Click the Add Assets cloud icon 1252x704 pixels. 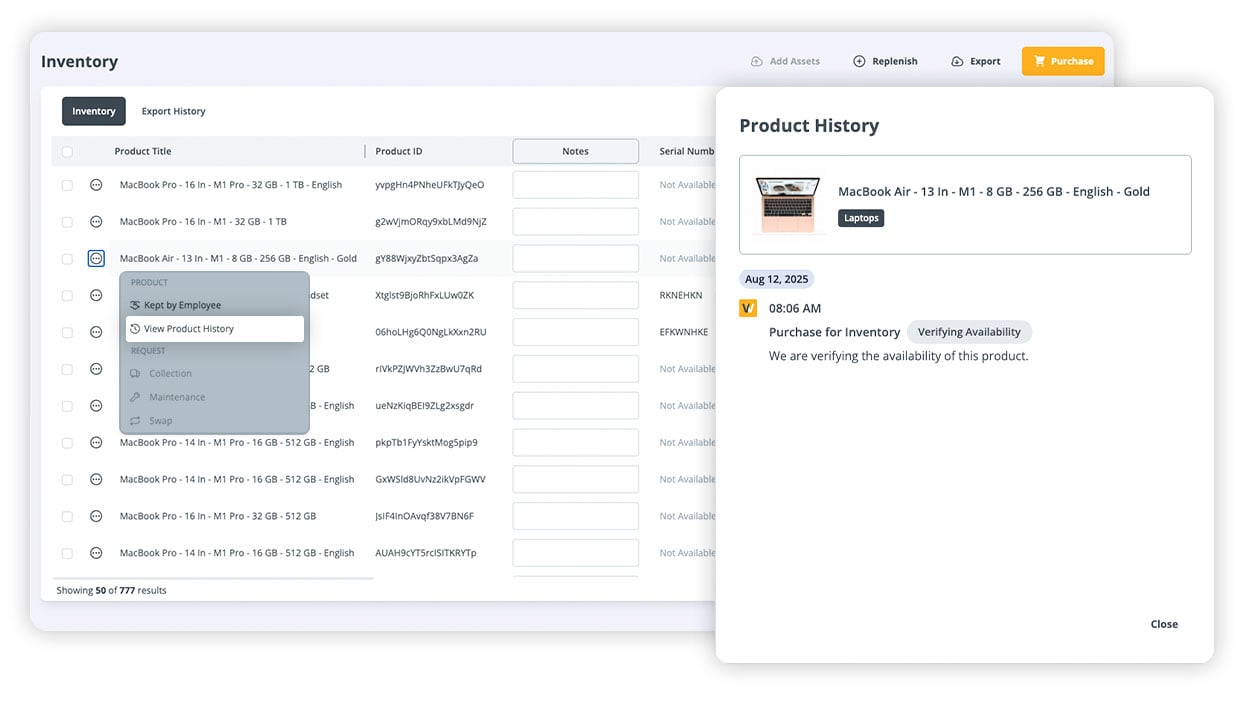(x=757, y=61)
